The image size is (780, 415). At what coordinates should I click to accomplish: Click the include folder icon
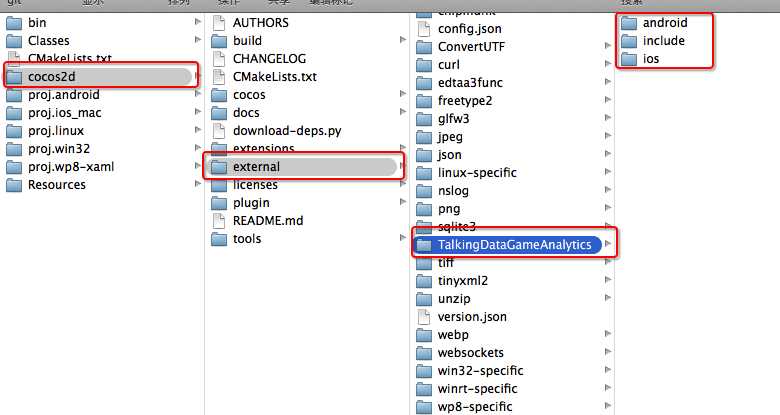point(629,41)
